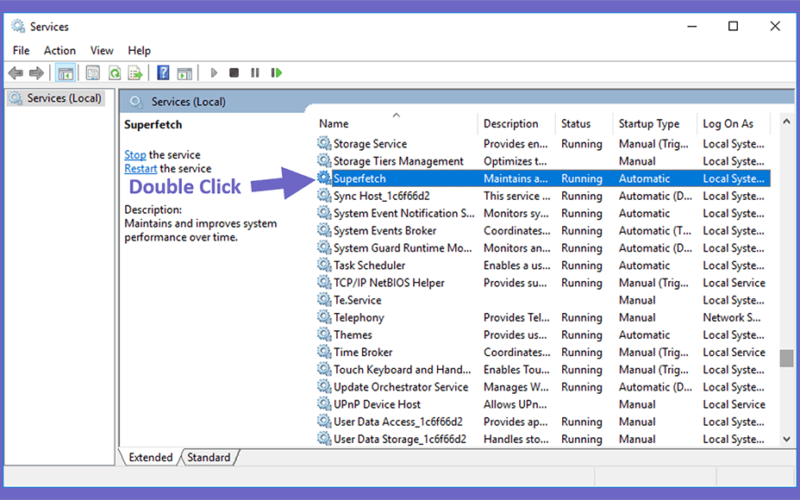
Task: Sort by the Name column header
Action: tap(396, 123)
